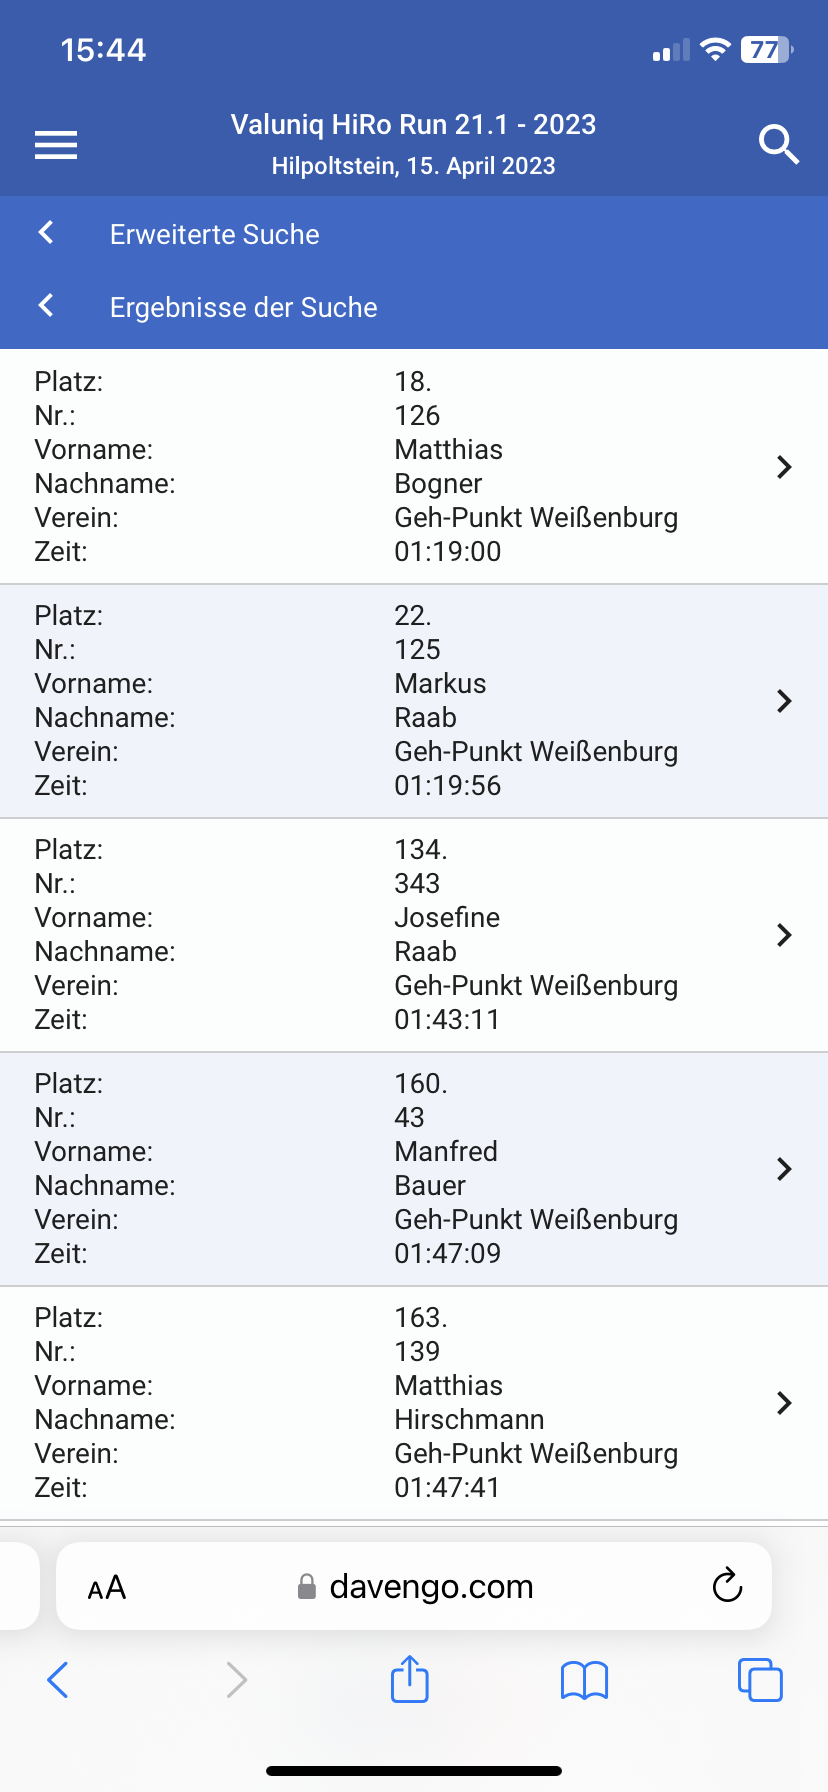The image size is (828, 1792).
Task: Open Safari bookmarks book icon
Action: tap(585, 1680)
